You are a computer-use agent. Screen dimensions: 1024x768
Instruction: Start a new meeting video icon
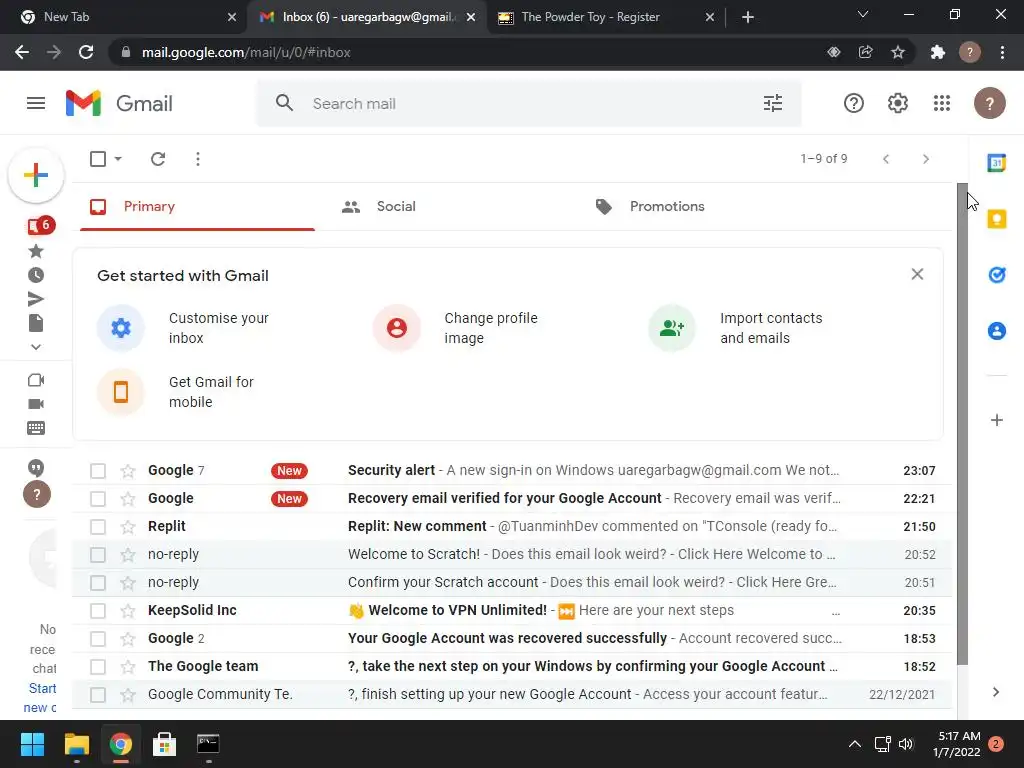36,404
